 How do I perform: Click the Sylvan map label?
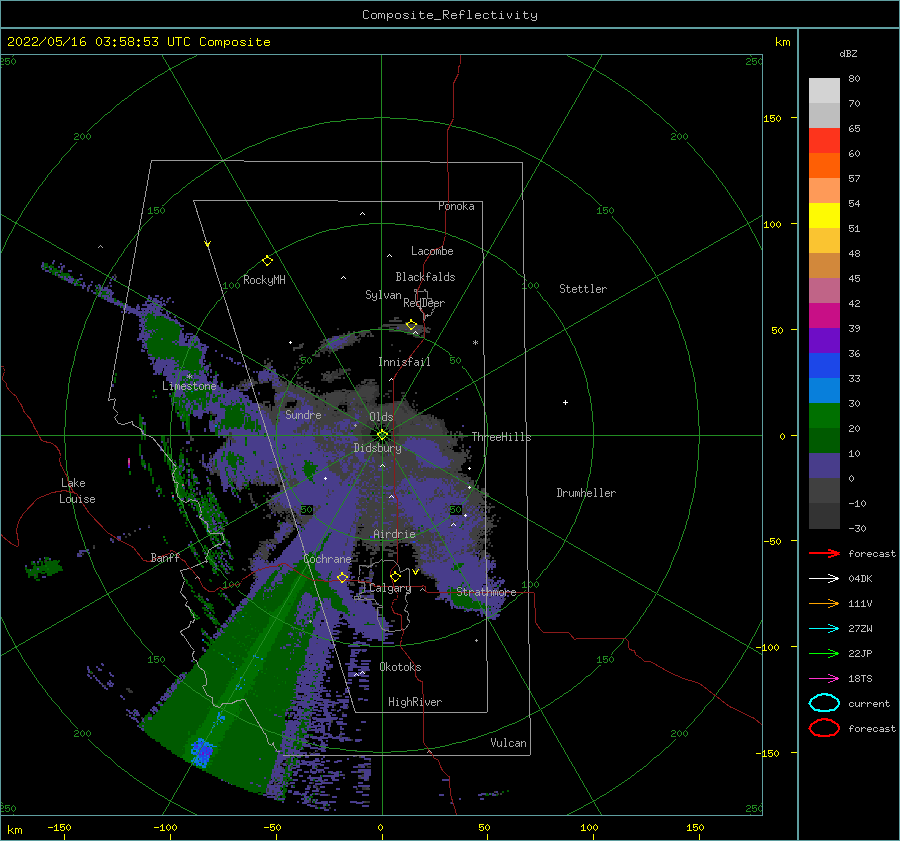click(x=383, y=295)
